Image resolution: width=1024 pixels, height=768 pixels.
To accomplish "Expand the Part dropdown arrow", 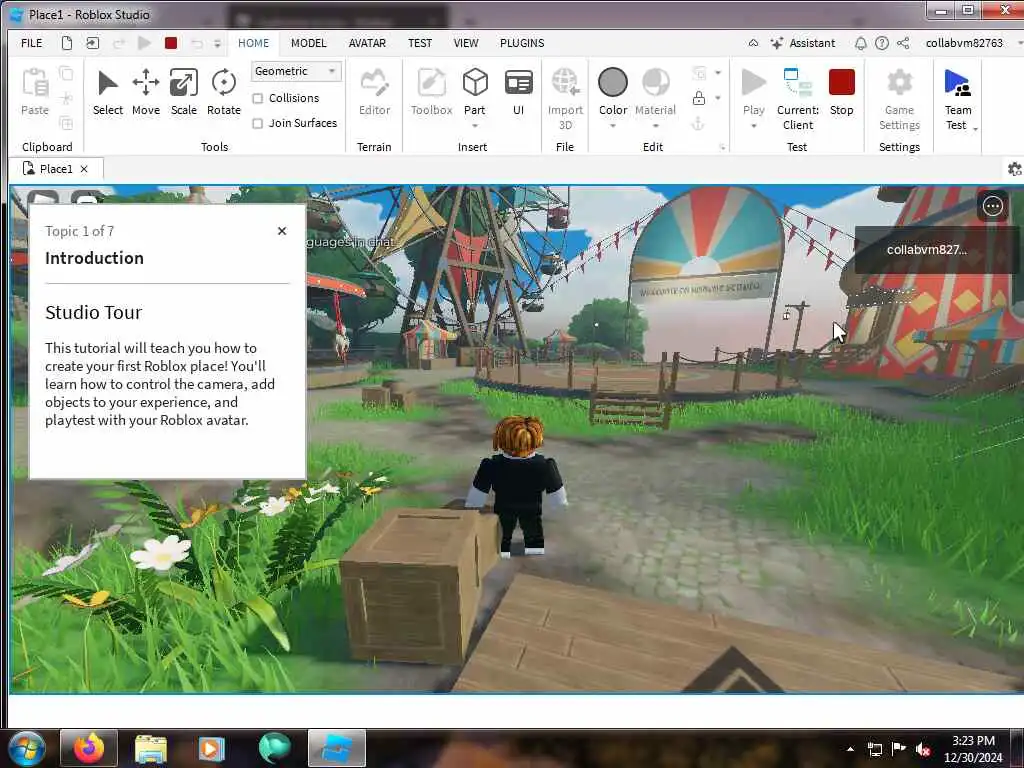I will [475, 125].
